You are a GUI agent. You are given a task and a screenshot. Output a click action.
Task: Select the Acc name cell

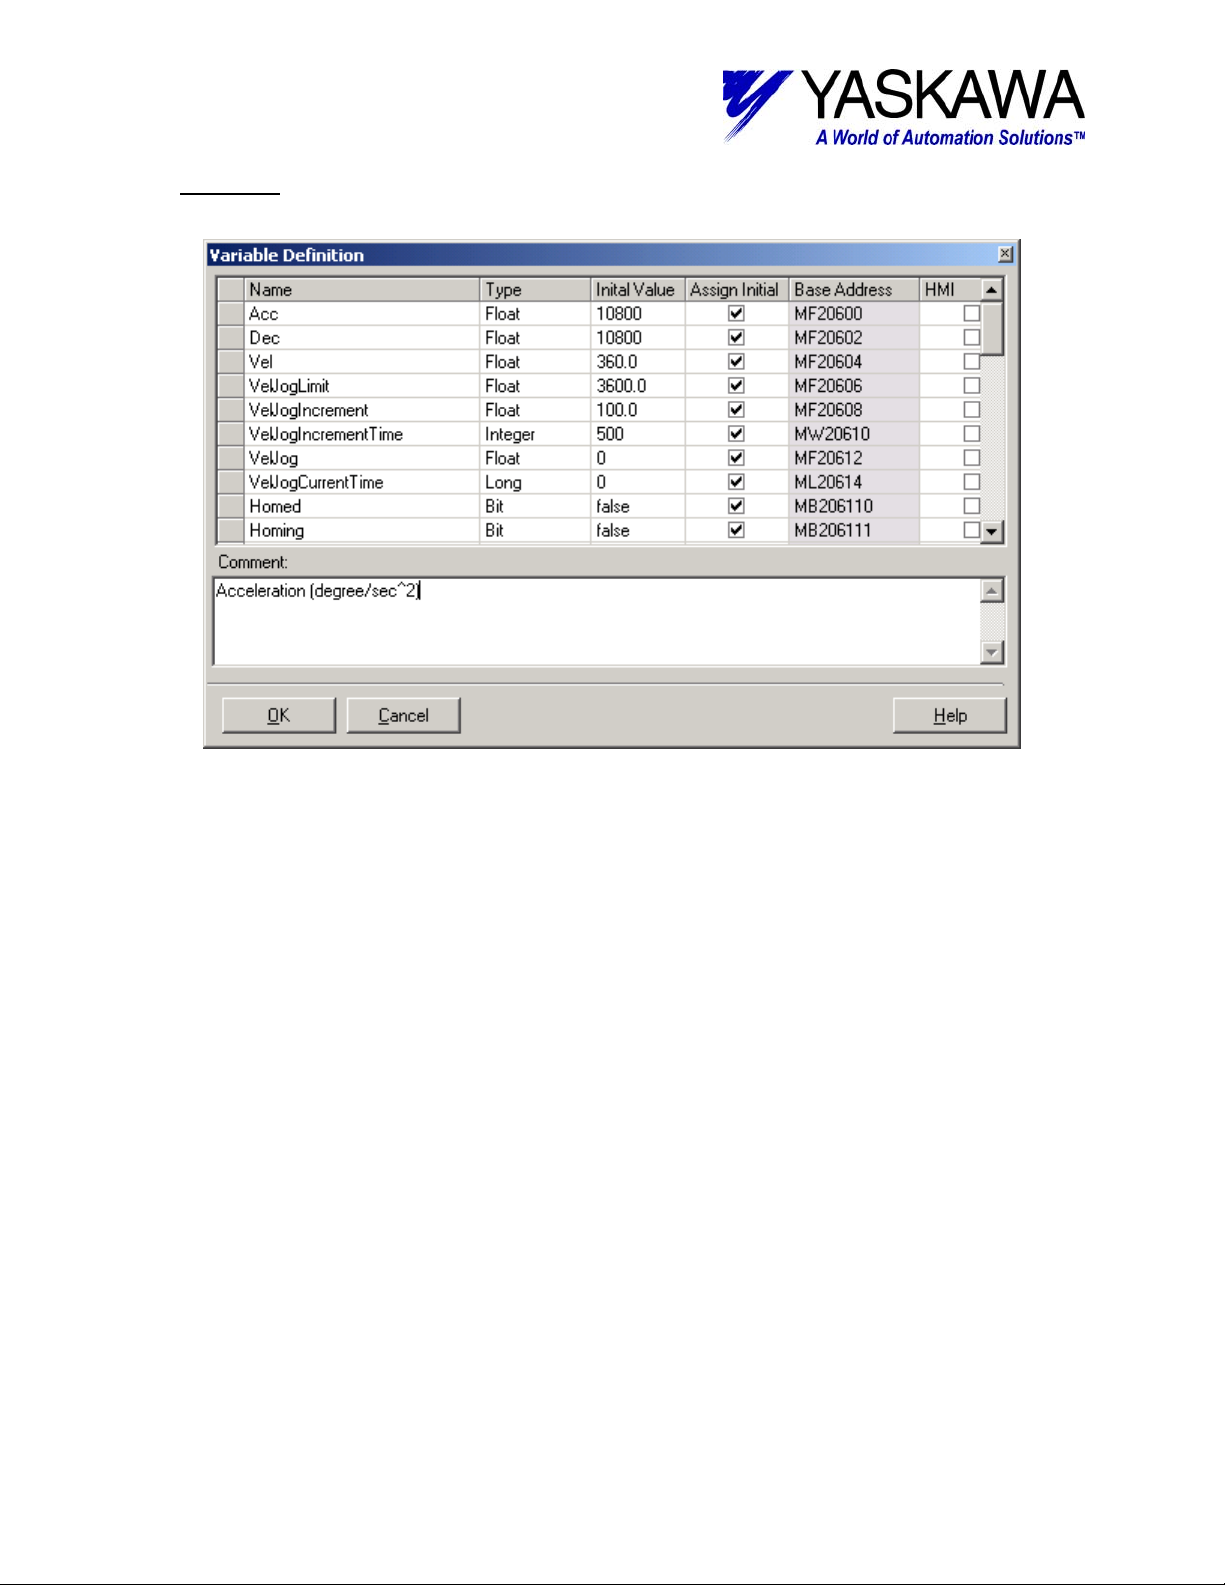click(362, 313)
